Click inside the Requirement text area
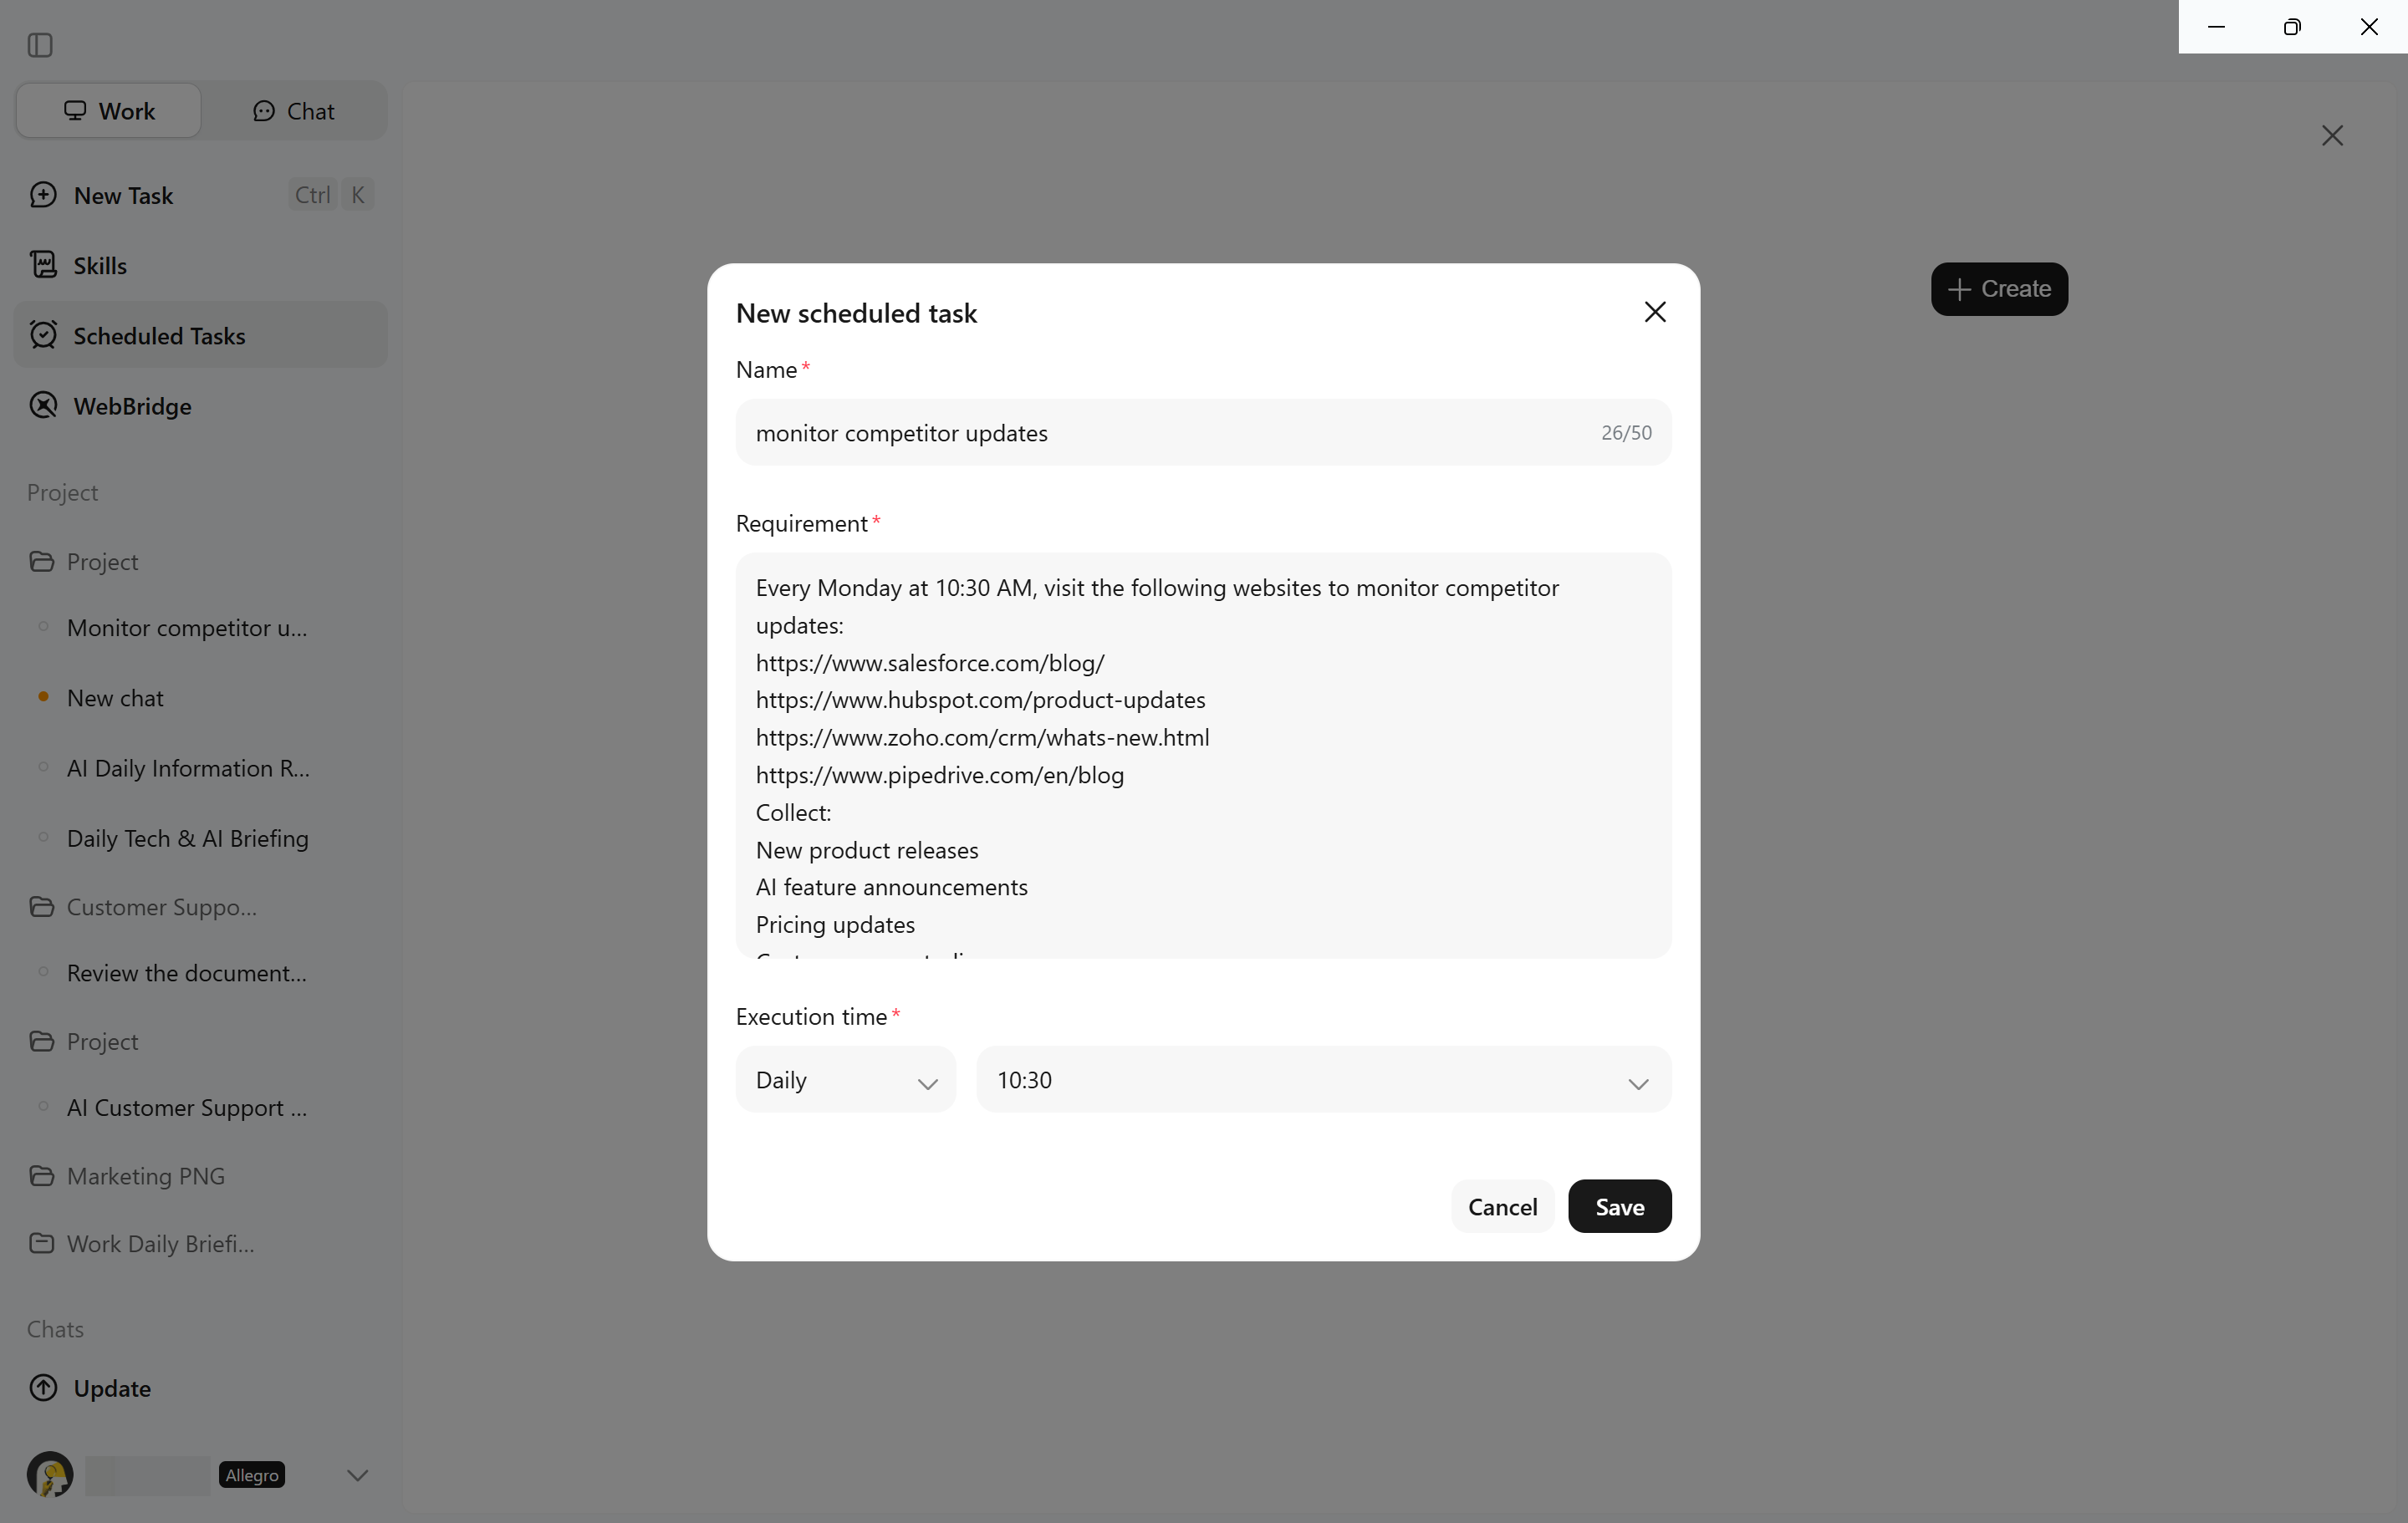This screenshot has width=2408, height=1523. point(1203,756)
